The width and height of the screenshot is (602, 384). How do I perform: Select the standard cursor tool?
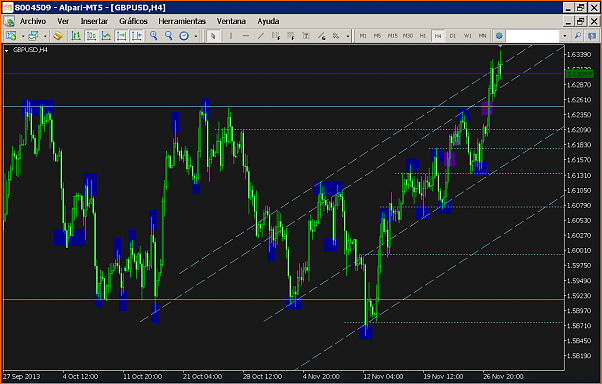tap(213, 36)
